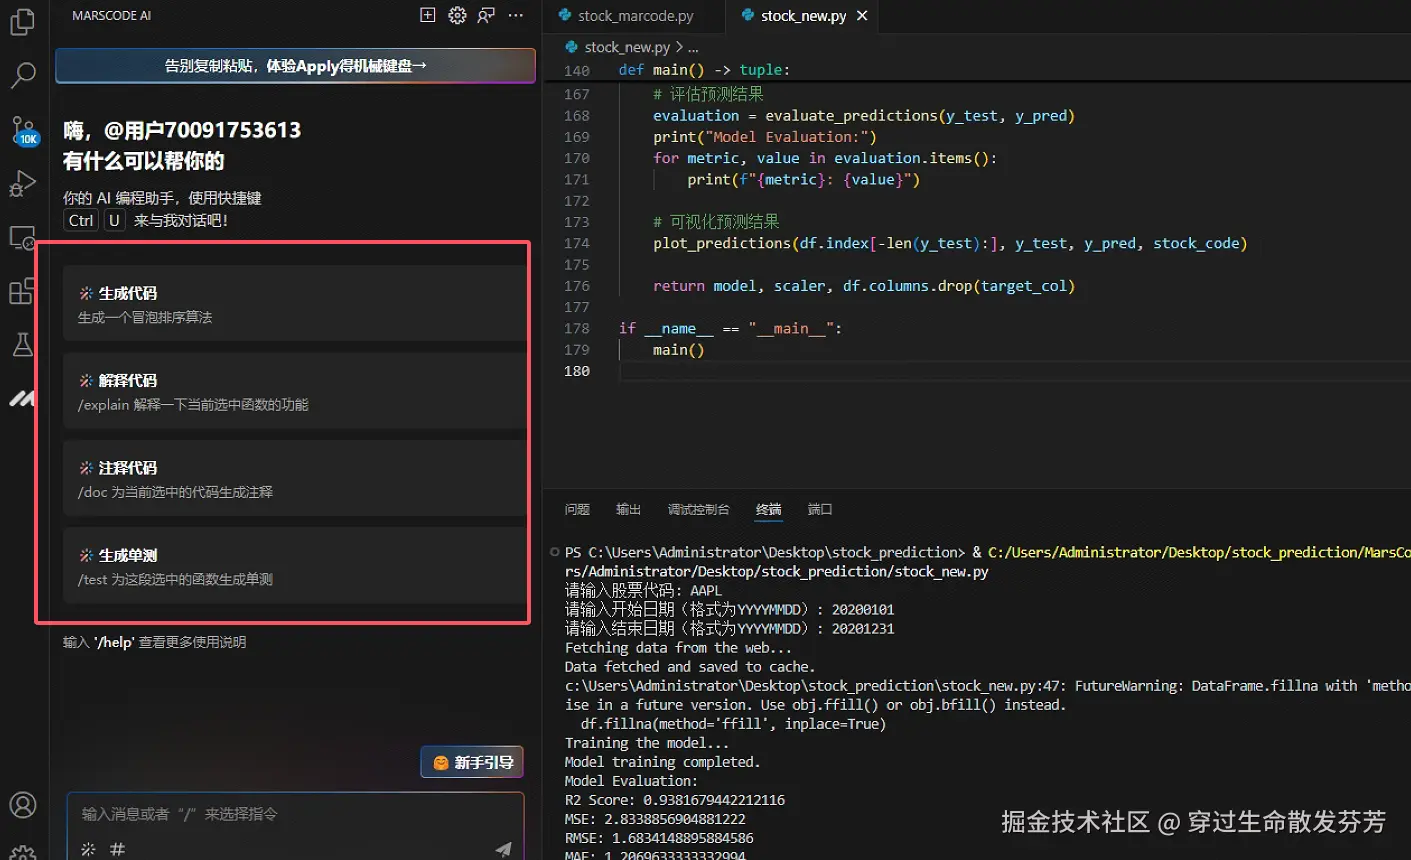This screenshot has height=860, width=1411.
Task: Start a new MarsCode chat session
Action: 428,15
